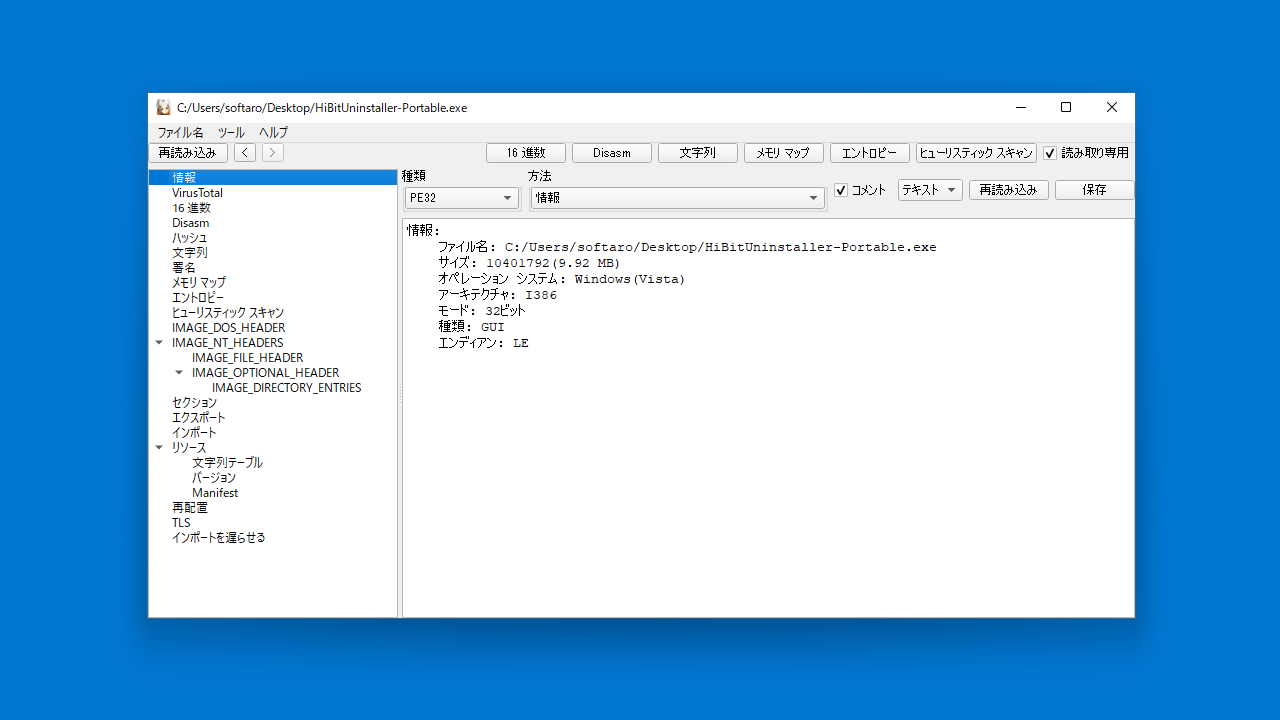
Task: Minimize the window
Action: [1020, 107]
